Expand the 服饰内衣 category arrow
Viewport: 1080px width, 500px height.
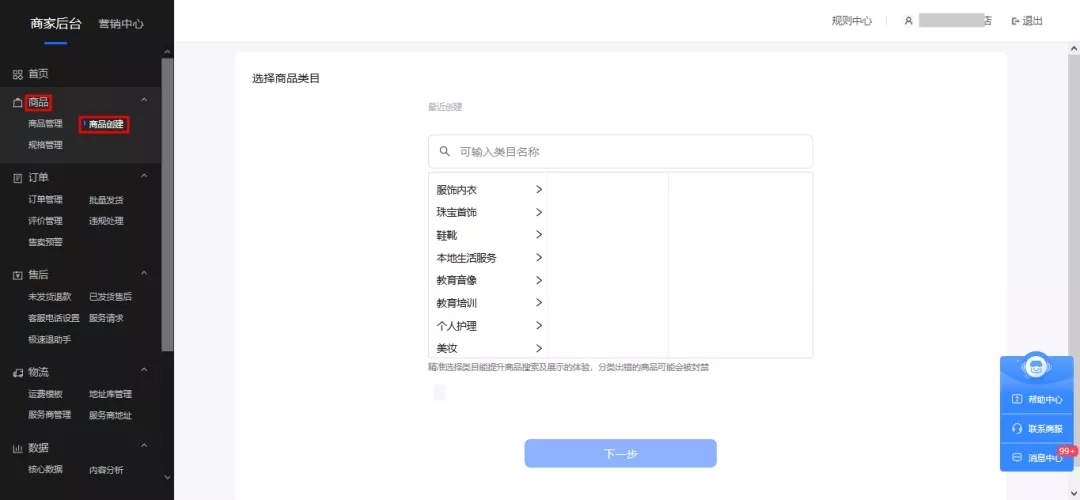pyautogui.click(x=539, y=189)
